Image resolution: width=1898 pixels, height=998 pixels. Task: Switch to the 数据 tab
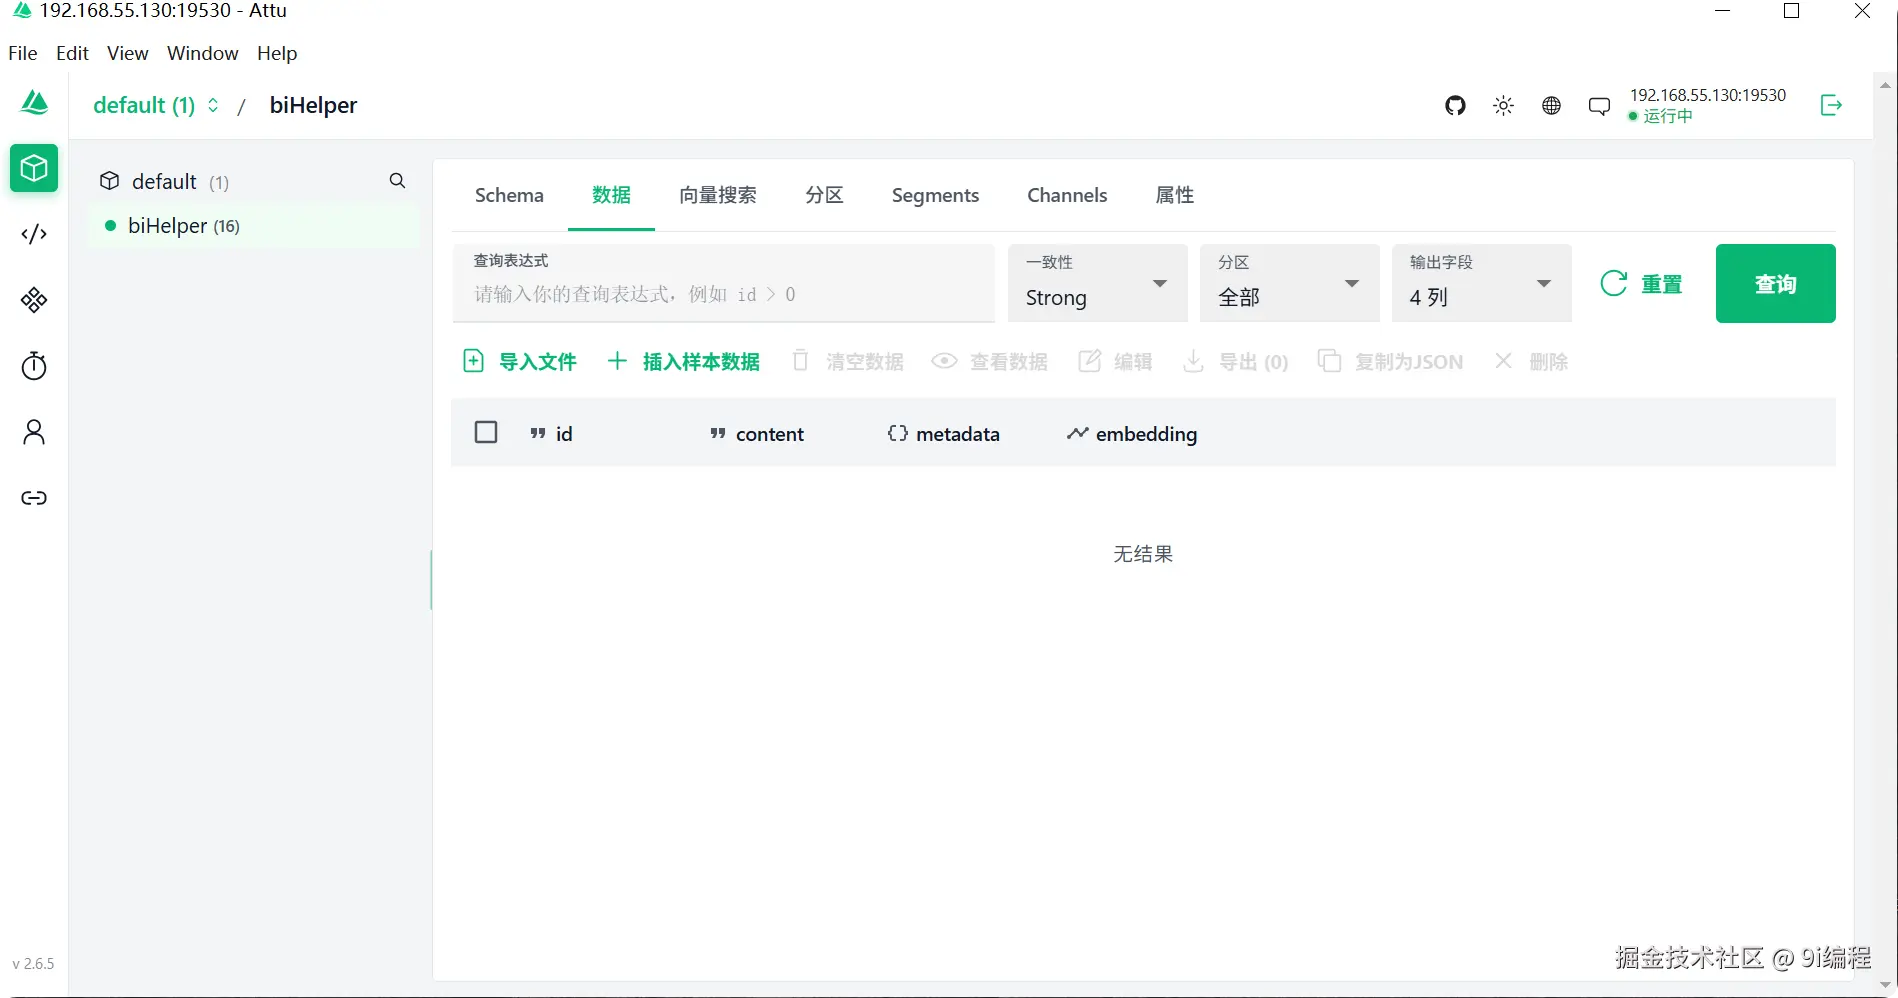(611, 195)
